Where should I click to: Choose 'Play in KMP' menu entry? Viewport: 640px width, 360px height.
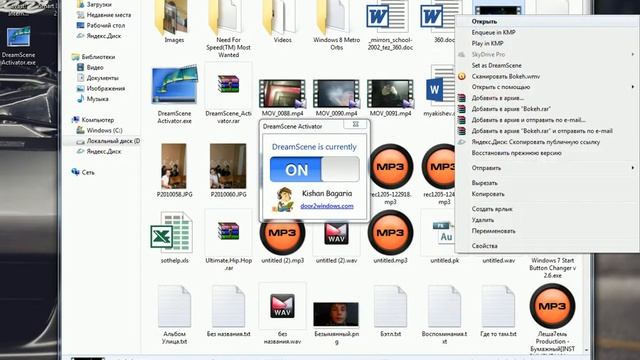(x=487, y=43)
